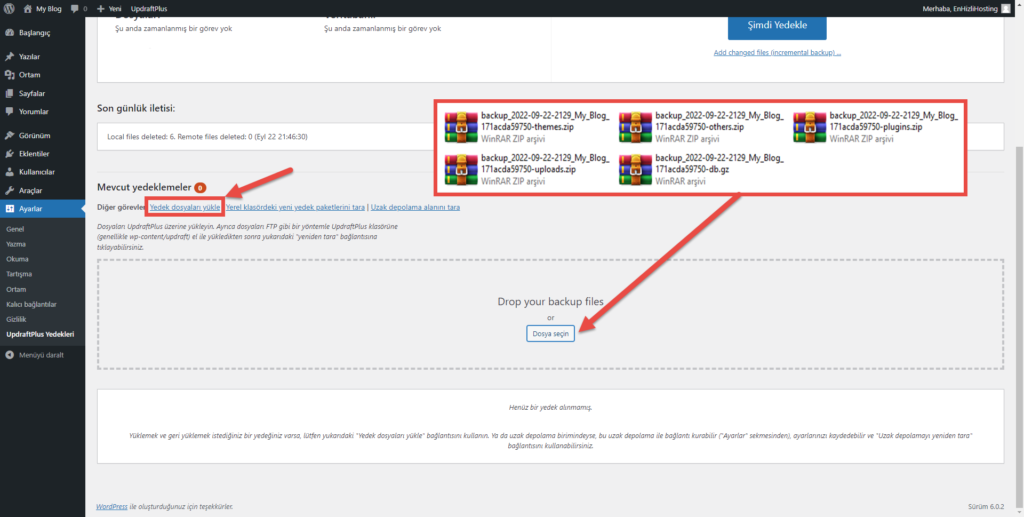The width and height of the screenshot is (1024, 517).
Task: Click the Mevcut yedeklemeler count badge
Action: 200,188
